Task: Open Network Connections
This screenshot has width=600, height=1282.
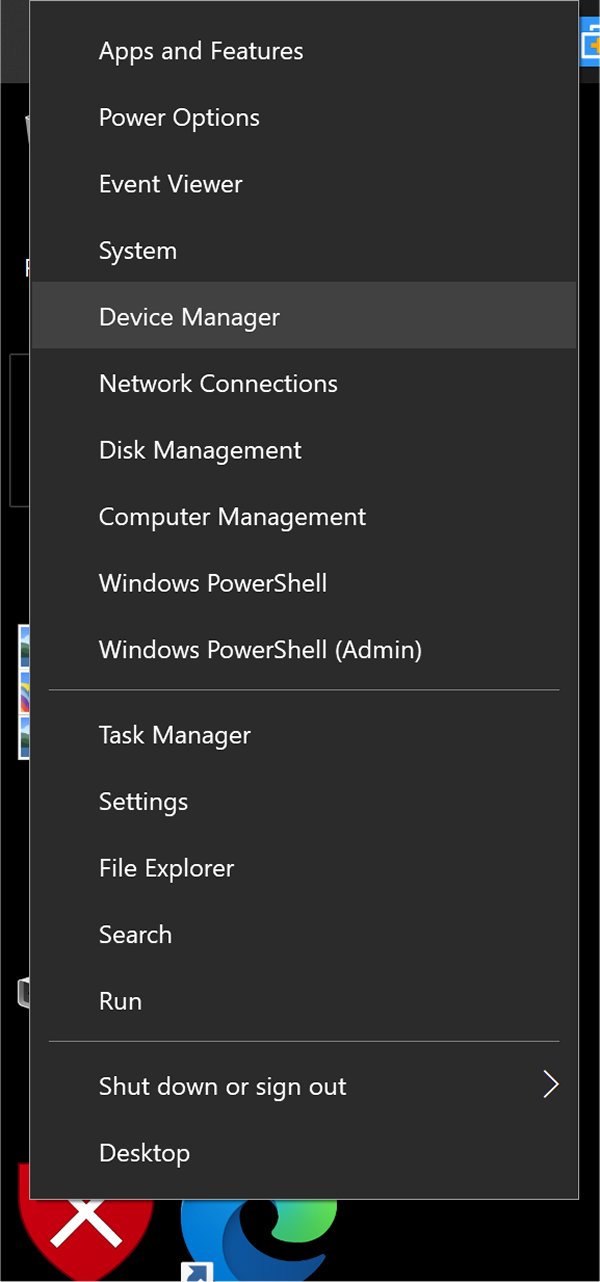Action: (x=218, y=383)
